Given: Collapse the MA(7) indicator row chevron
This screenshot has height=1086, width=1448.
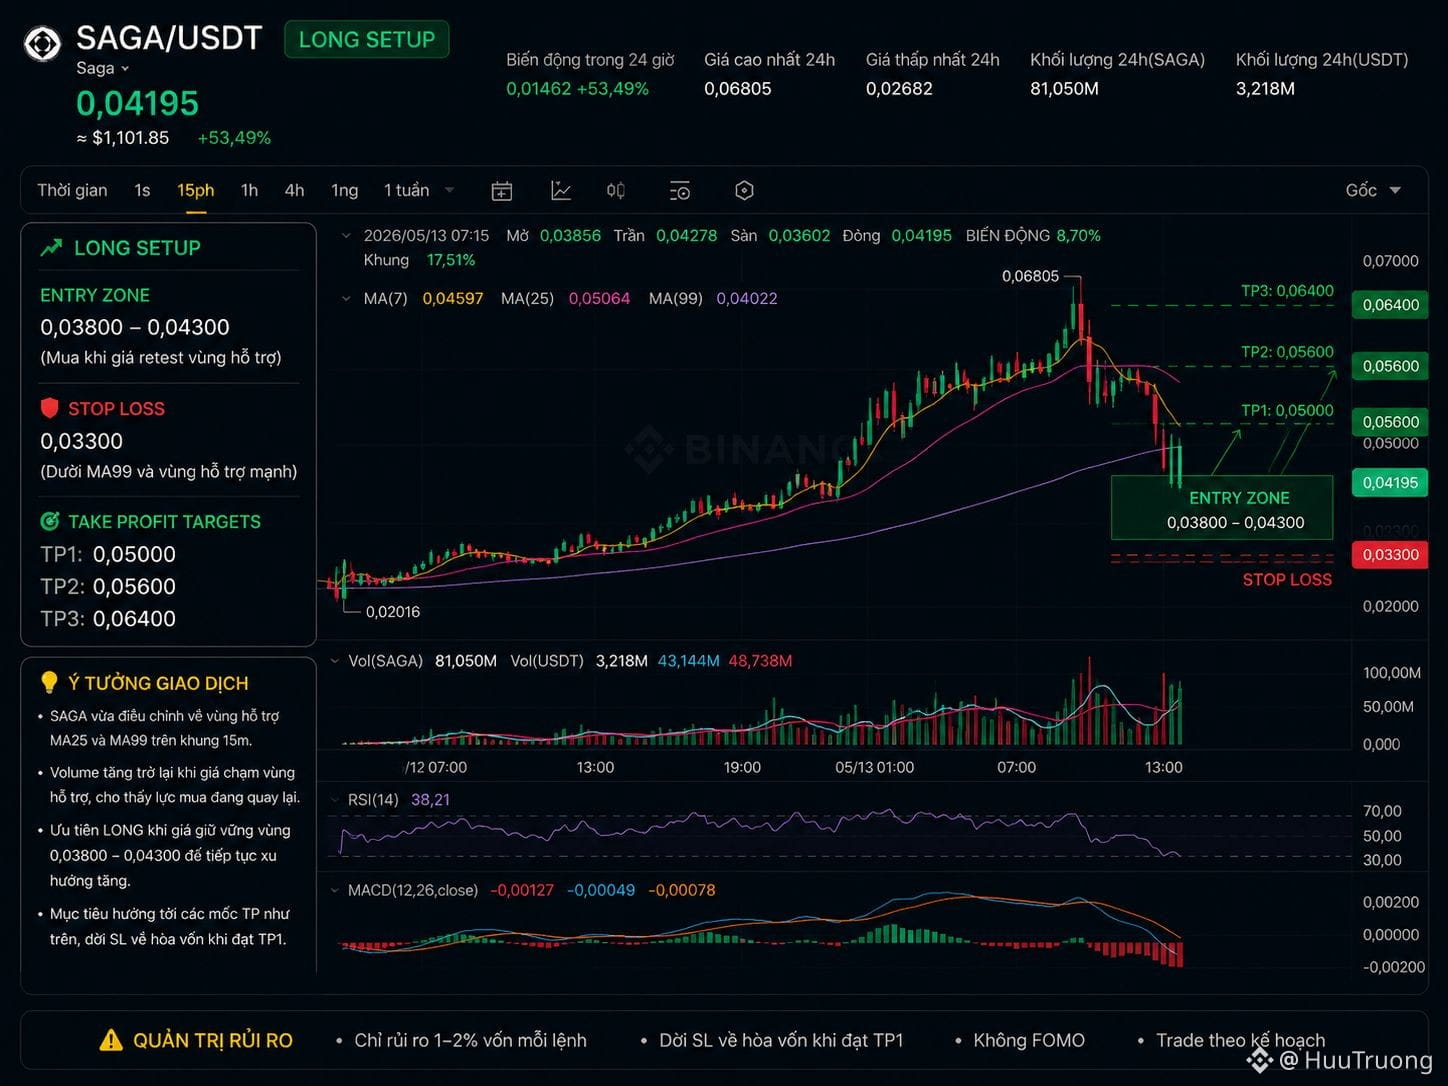Looking at the screenshot, I should click(x=346, y=298).
